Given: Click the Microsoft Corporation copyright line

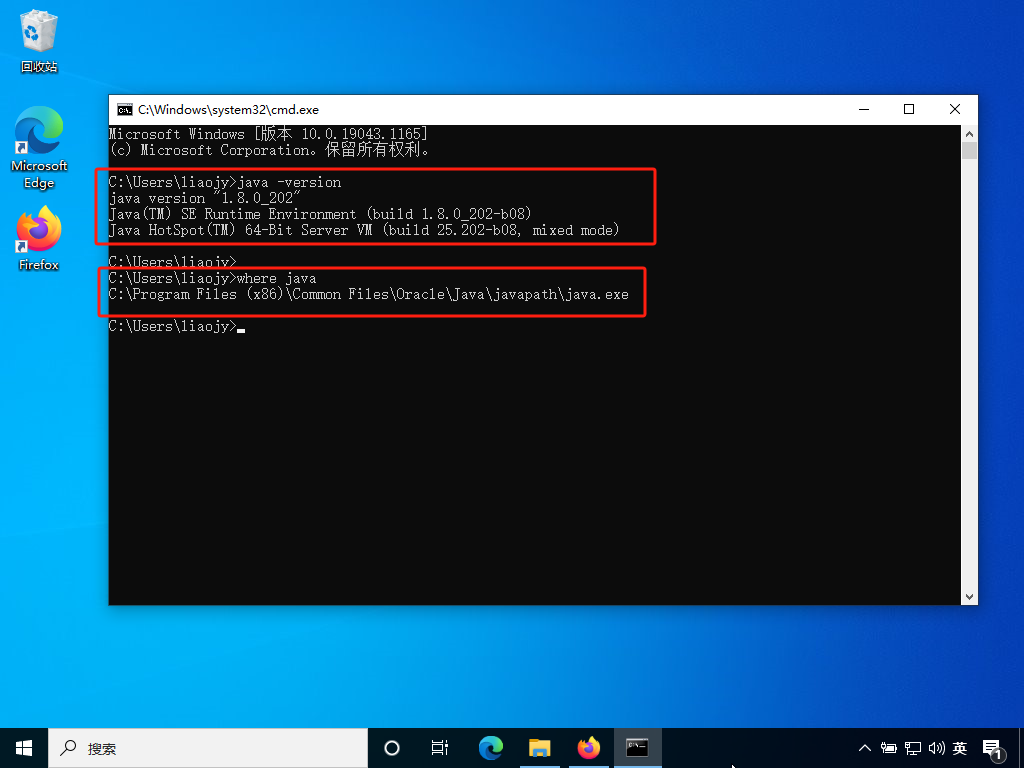Looking at the screenshot, I should [x=268, y=150].
